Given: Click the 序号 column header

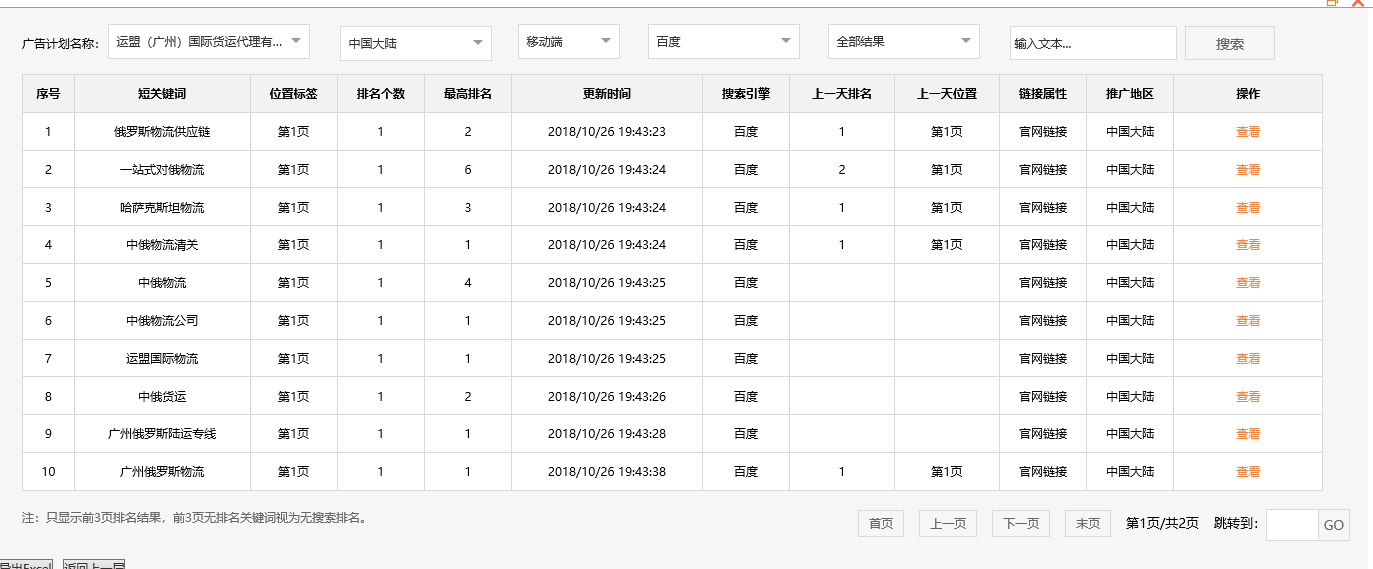Looking at the screenshot, I should (48, 94).
